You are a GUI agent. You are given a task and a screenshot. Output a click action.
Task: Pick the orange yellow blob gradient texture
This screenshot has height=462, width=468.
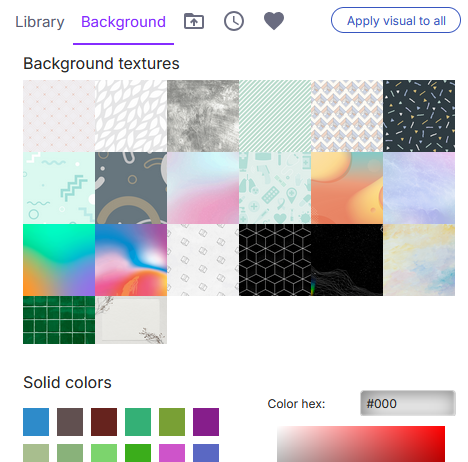pos(347,188)
